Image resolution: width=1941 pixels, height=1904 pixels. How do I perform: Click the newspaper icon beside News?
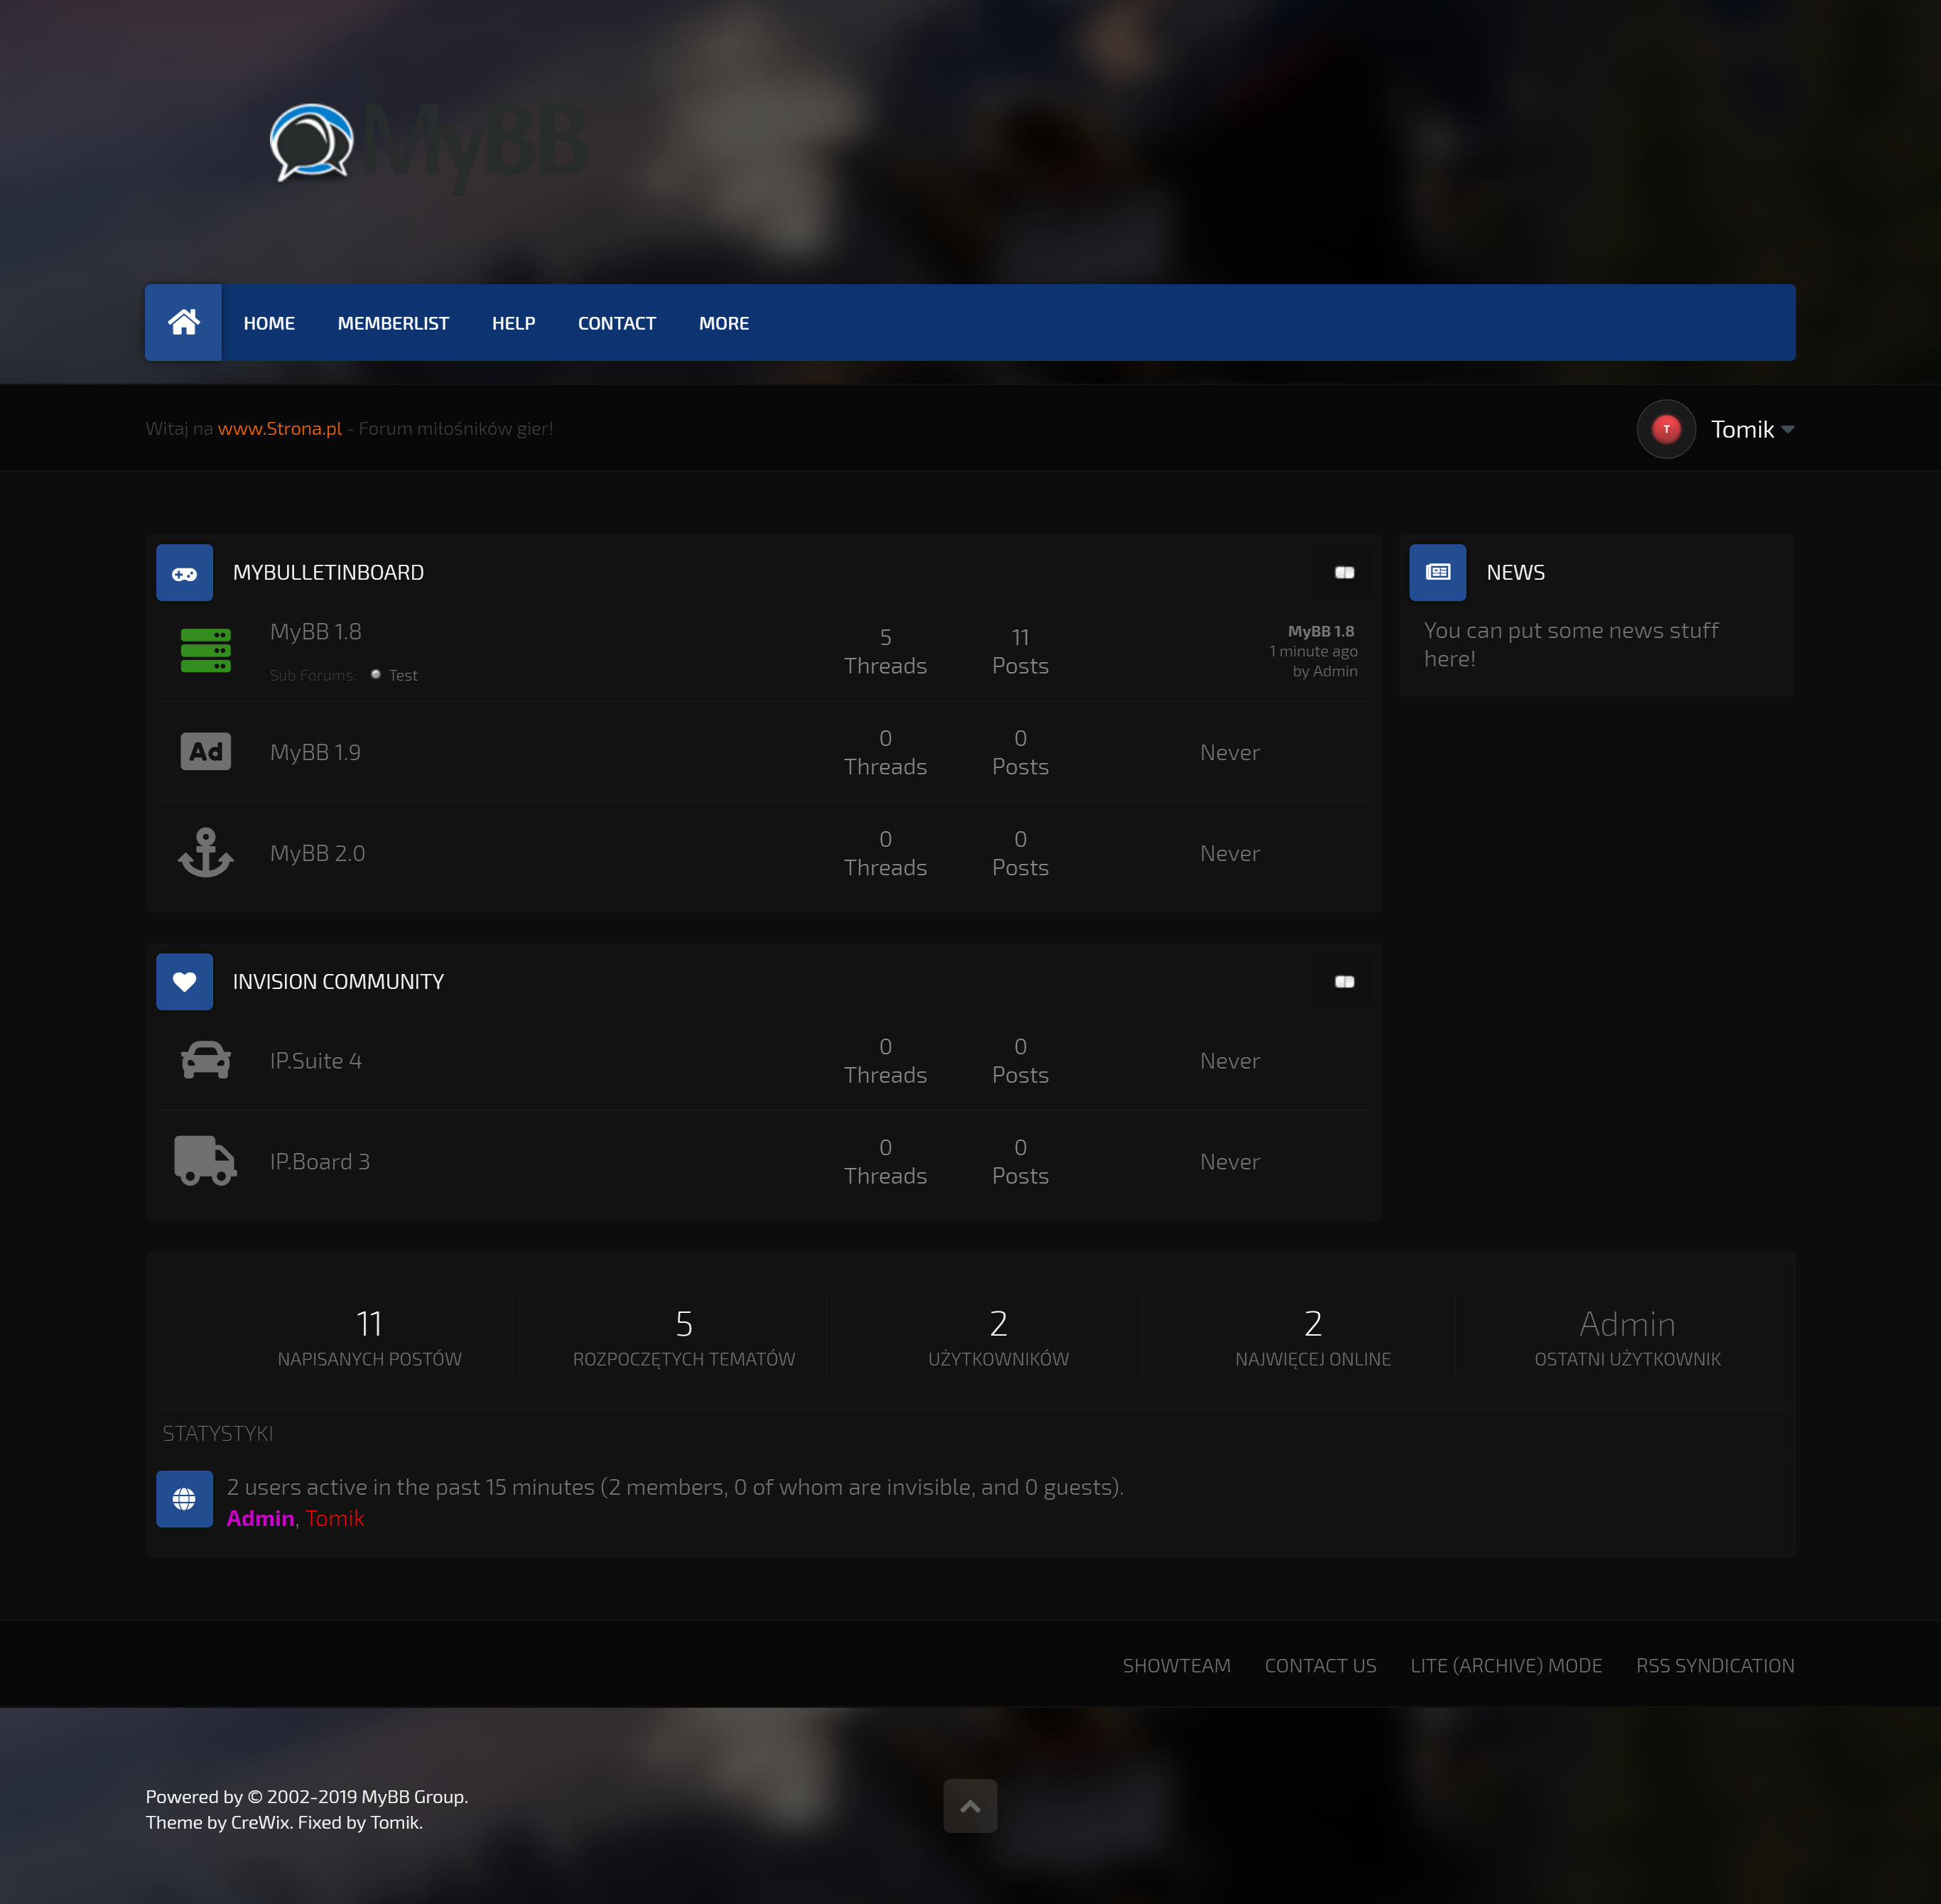coord(1437,573)
